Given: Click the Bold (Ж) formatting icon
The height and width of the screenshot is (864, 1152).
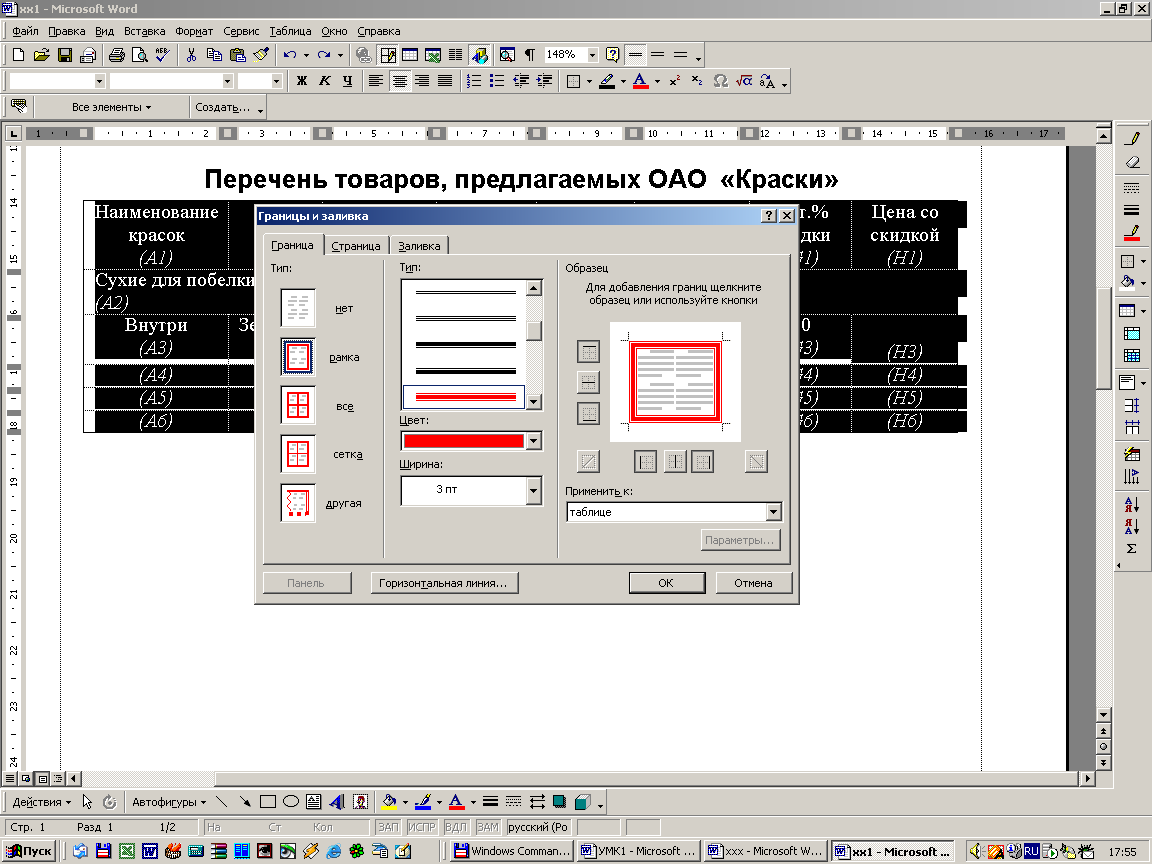Looking at the screenshot, I should point(301,81).
